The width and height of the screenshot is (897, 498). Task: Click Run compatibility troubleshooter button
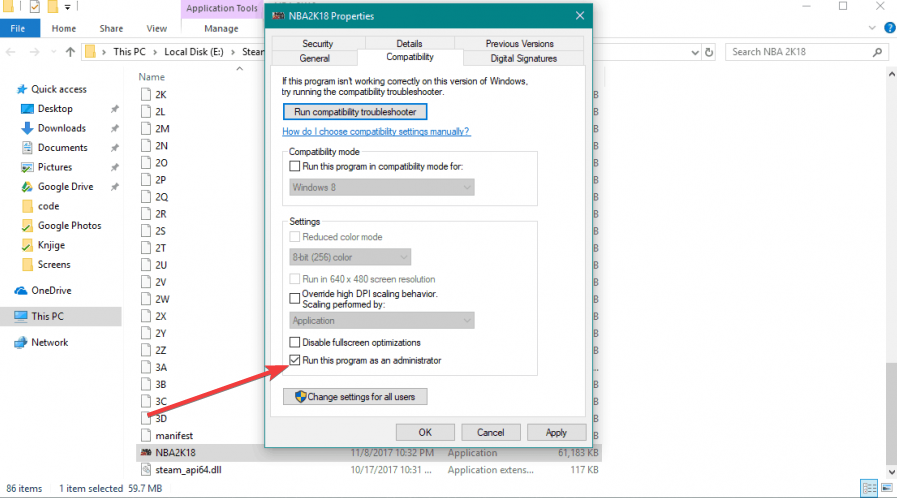(x=355, y=112)
